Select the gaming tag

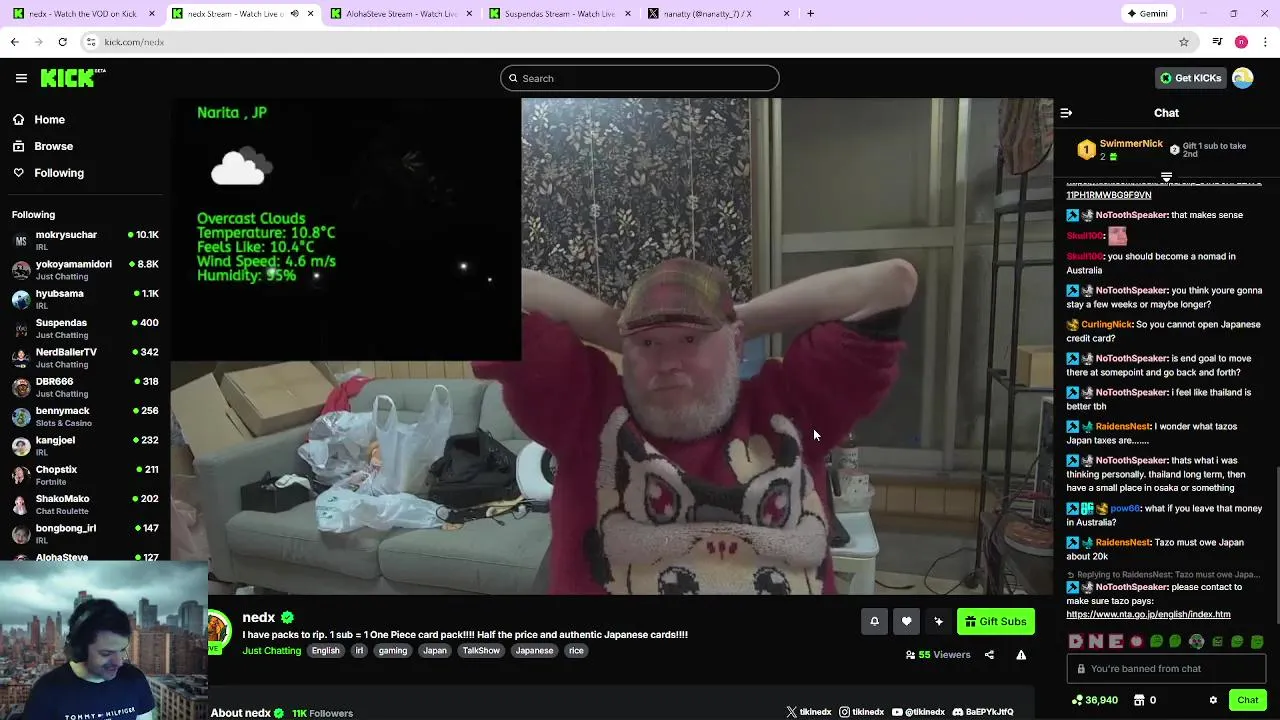point(393,651)
